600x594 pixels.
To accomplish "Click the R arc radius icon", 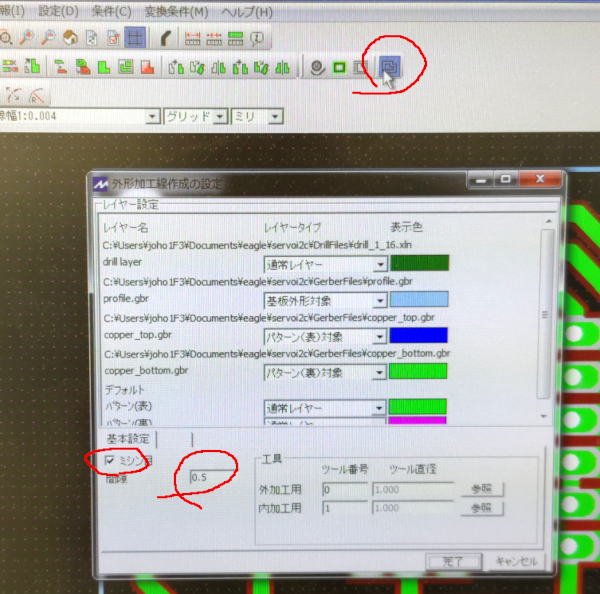I will tap(37, 95).
